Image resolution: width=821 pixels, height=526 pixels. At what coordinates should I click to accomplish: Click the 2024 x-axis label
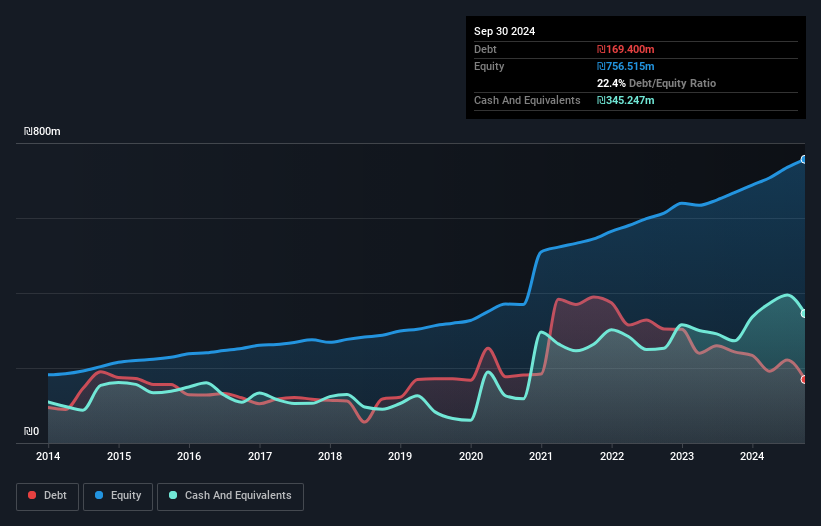(x=752, y=456)
